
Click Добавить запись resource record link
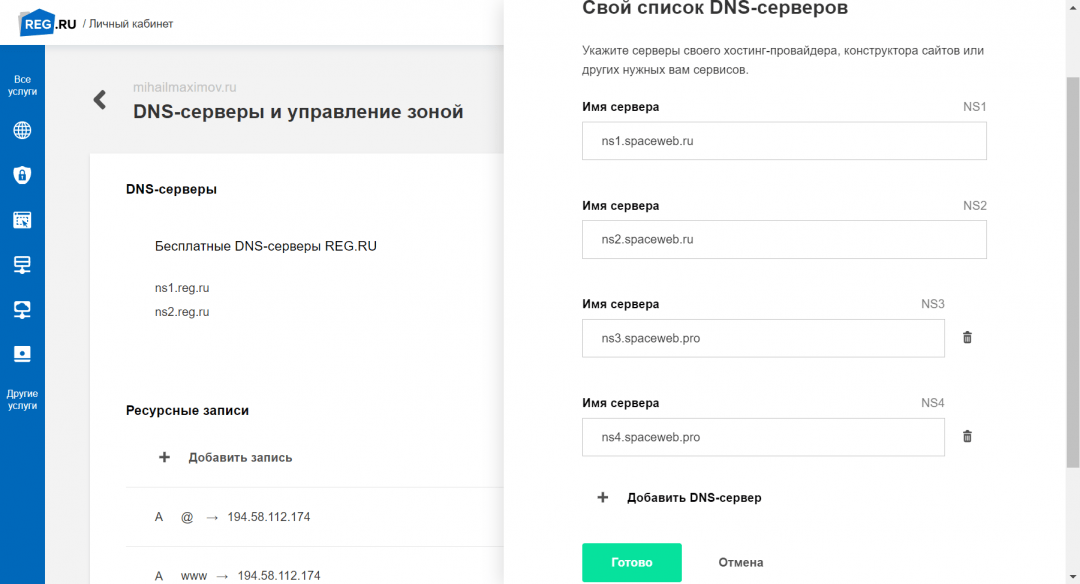pyautogui.click(x=240, y=457)
